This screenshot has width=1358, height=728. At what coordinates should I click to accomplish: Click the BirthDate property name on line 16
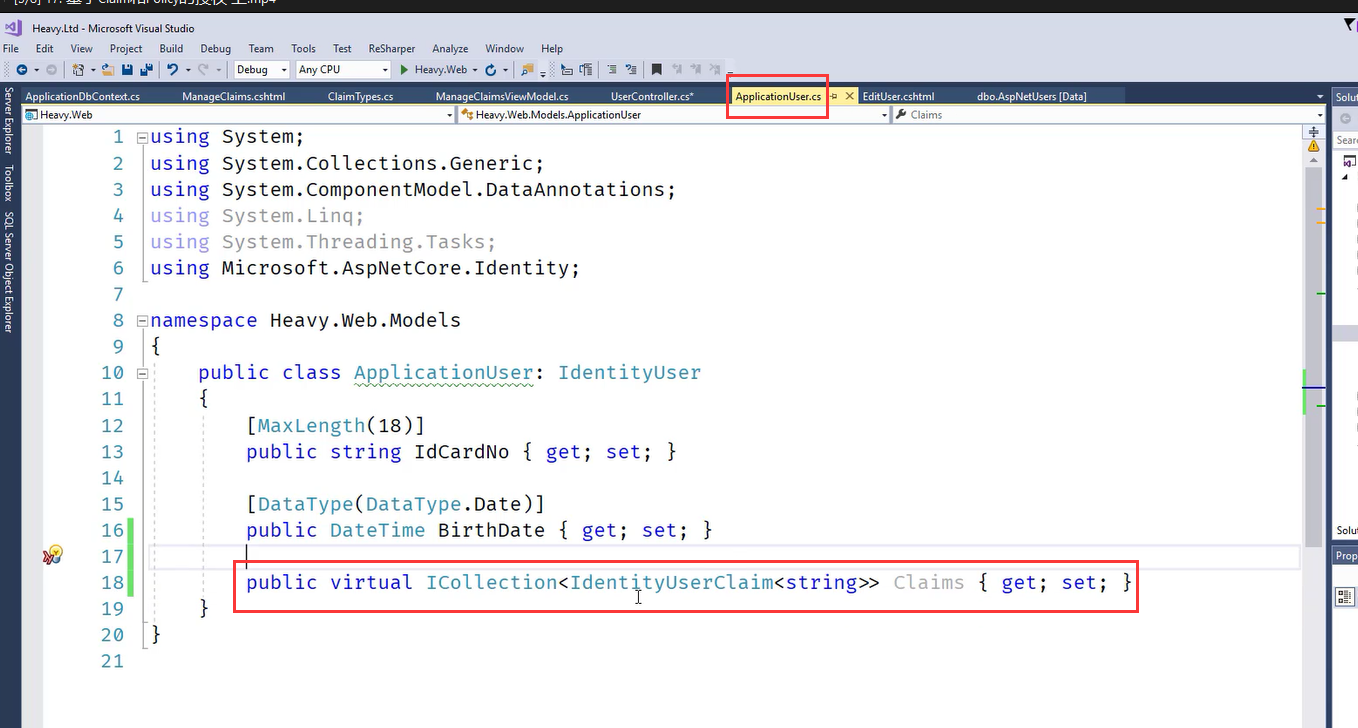491,530
